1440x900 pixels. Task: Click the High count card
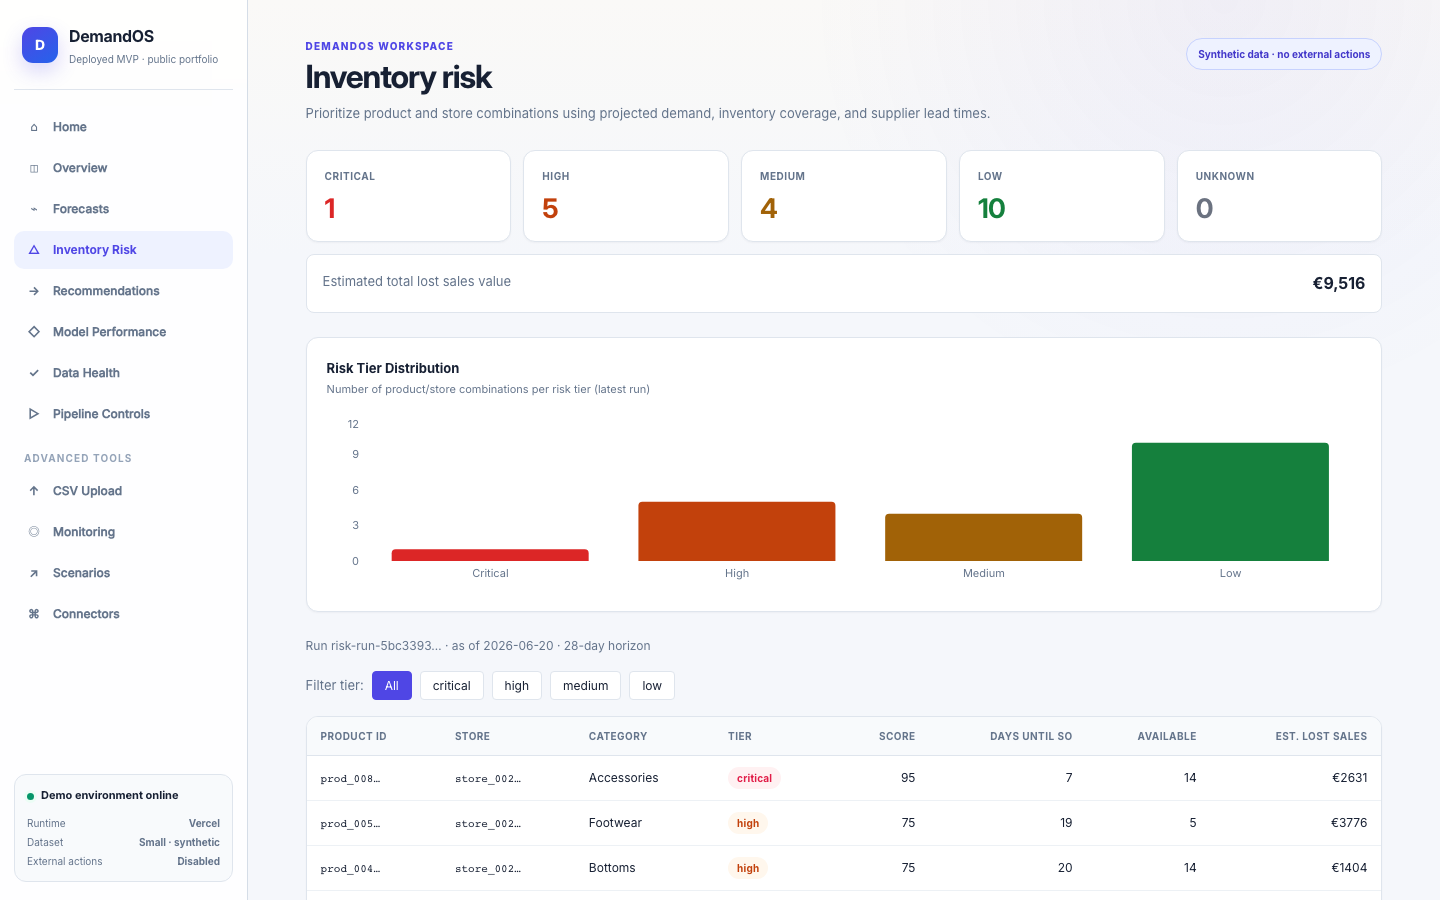(x=626, y=196)
